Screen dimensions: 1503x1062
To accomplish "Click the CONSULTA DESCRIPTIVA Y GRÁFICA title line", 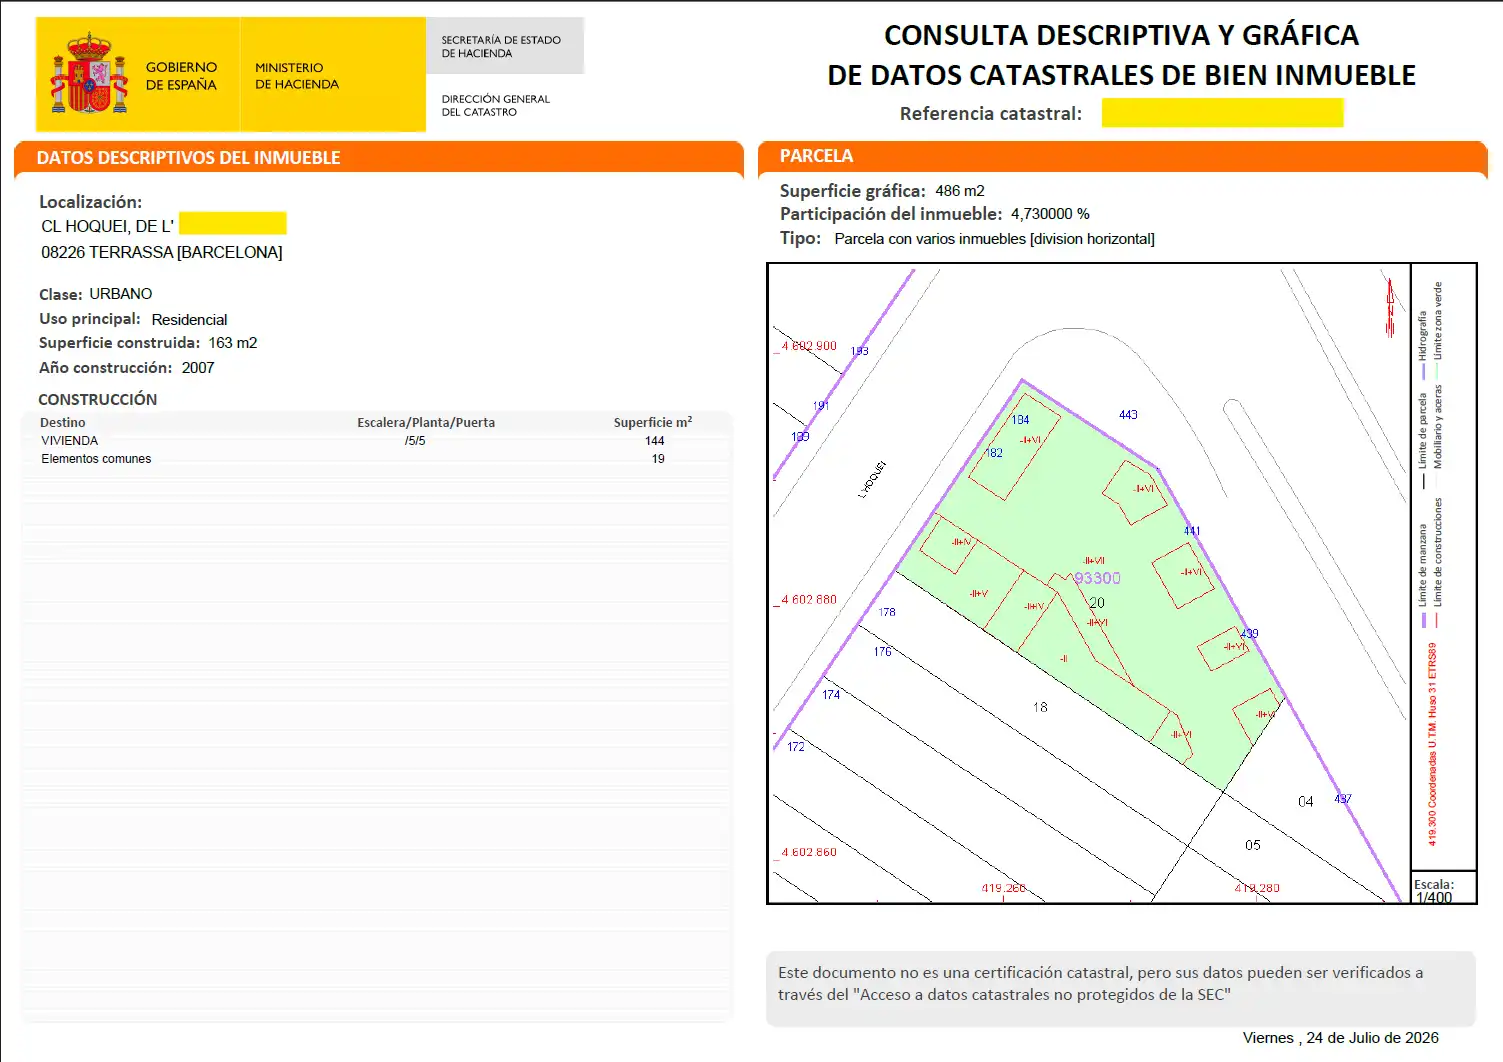I will [x=1121, y=36].
